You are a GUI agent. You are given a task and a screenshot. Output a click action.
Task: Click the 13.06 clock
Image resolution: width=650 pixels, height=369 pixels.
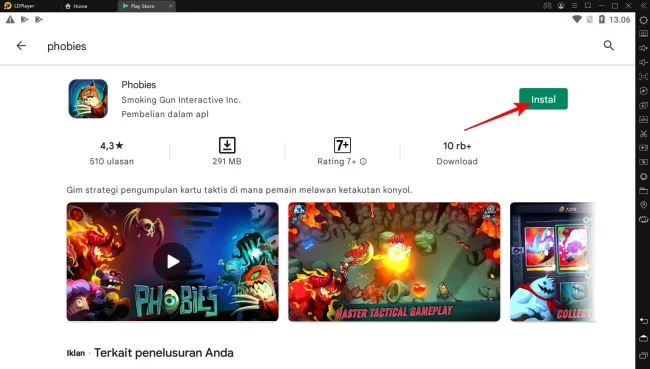point(620,20)
